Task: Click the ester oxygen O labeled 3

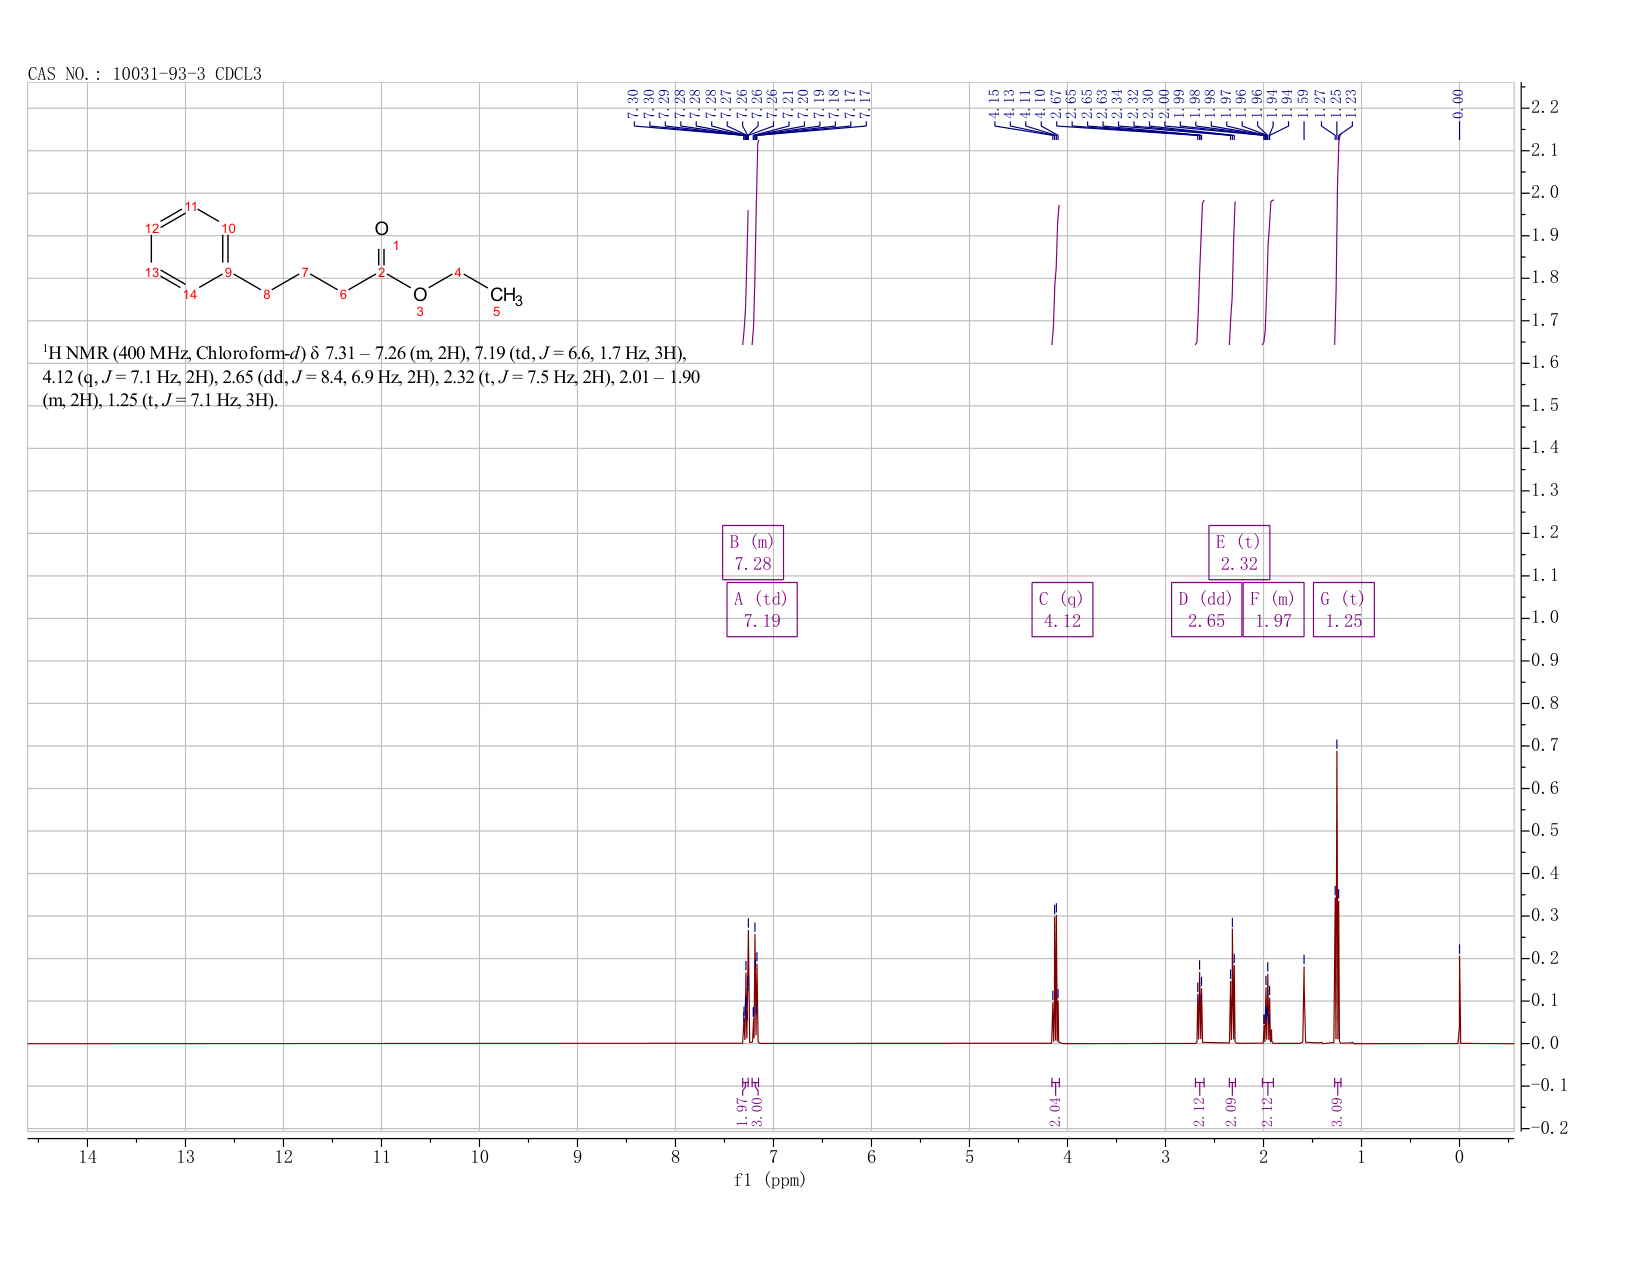Action: (x=420, y=294)
